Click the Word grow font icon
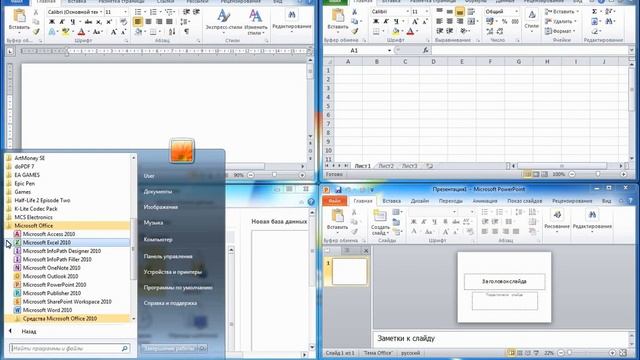This screenshot has height=360, width=640. click(114, 31)
